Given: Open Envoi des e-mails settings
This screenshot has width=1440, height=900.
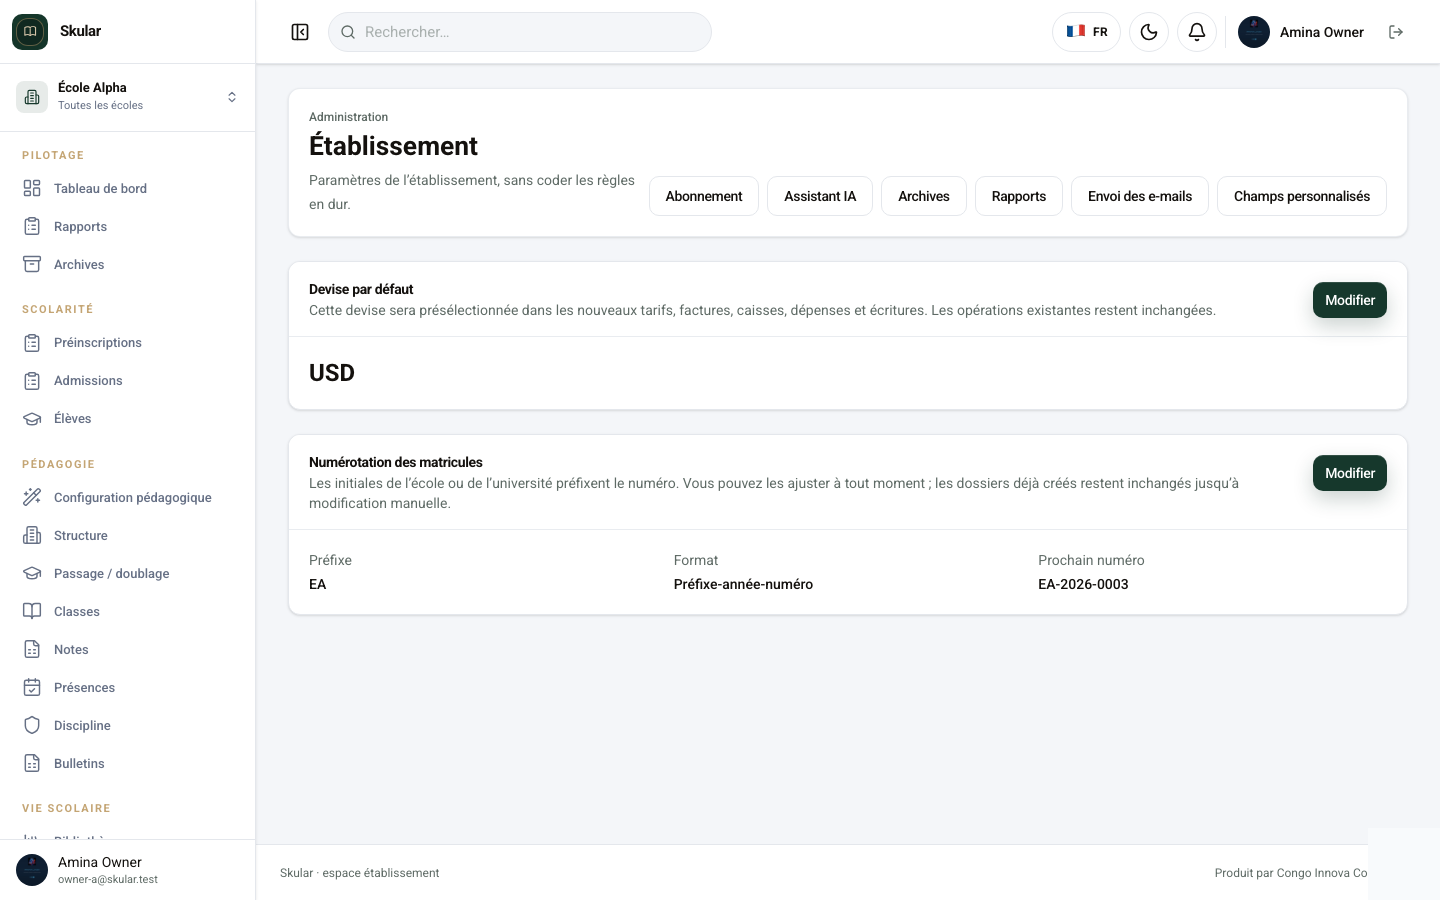Looking at the screenshot, I should coord(1140,196).
